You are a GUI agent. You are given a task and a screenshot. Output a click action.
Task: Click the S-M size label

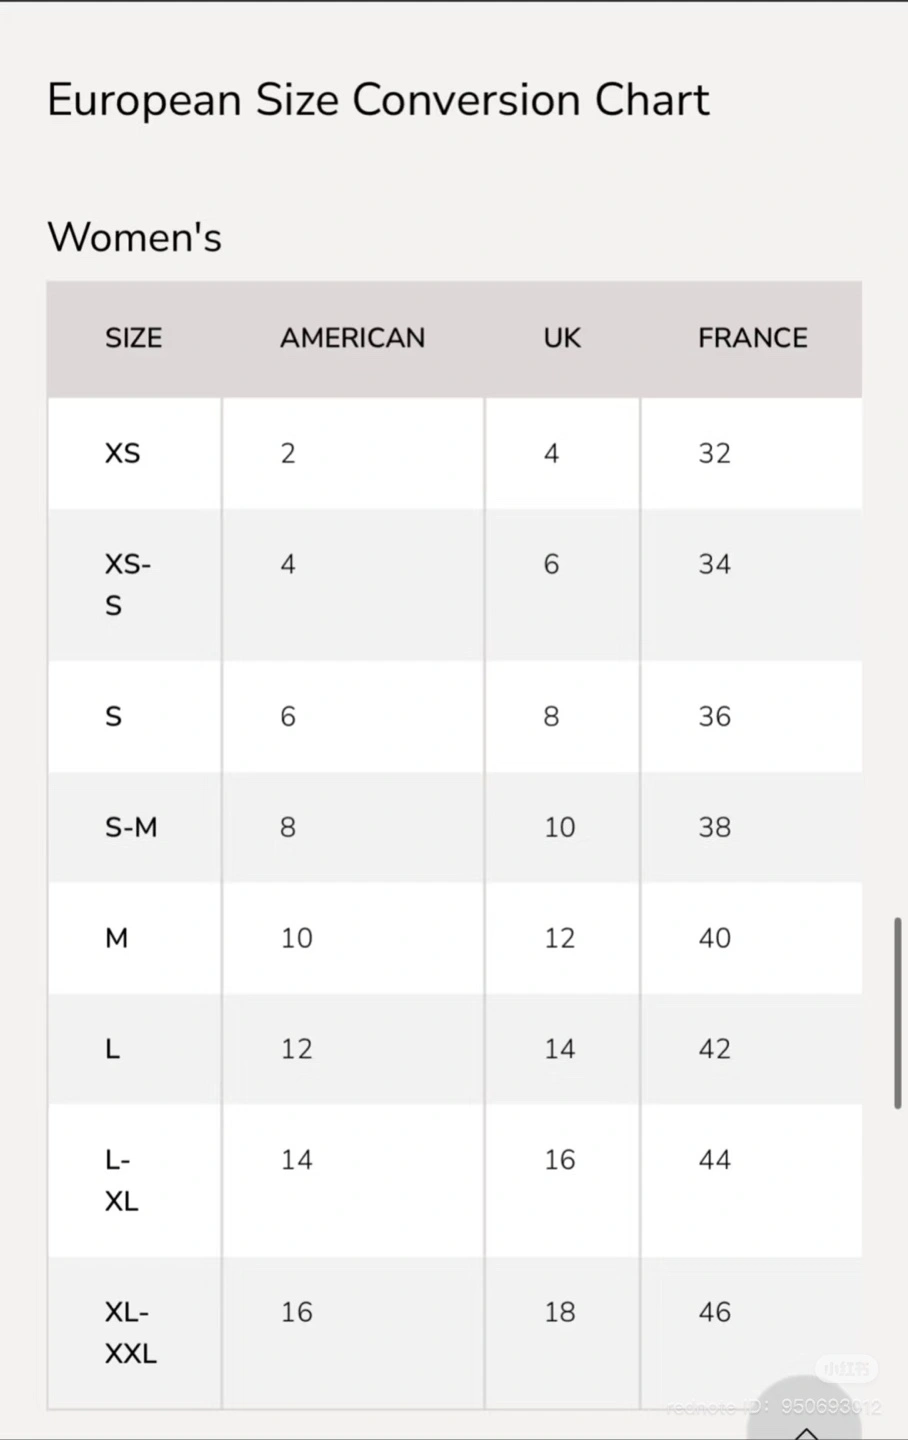click(x=131, y=827)
